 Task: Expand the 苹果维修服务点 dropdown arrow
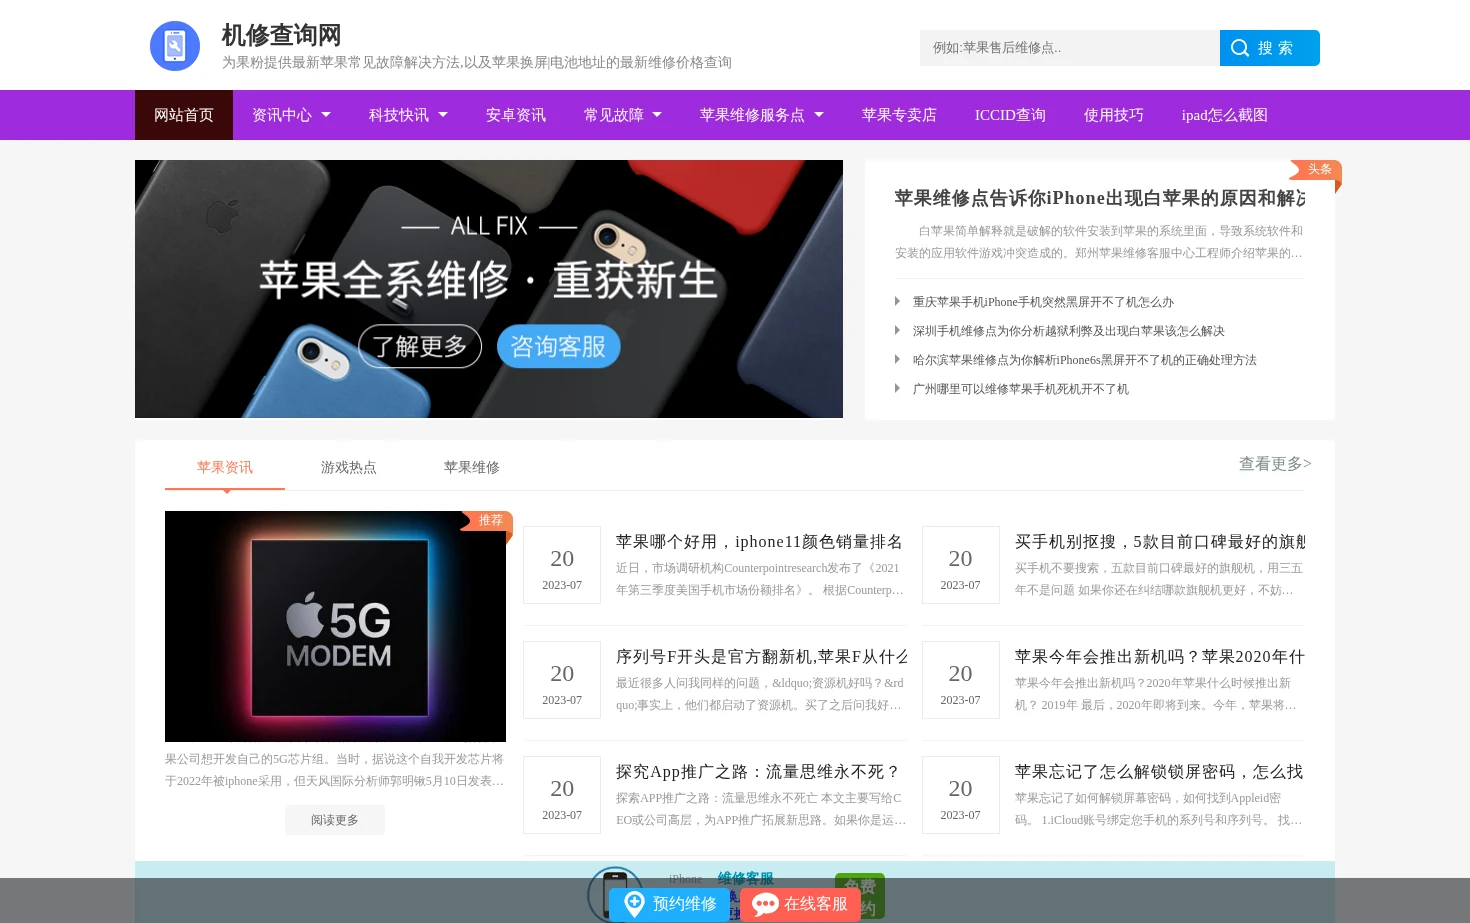[819, 115]
